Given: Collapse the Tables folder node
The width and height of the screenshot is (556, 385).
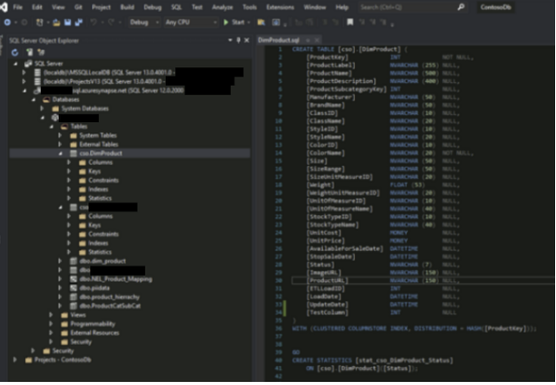Looking at the screenshot, I should pos(52,127).
